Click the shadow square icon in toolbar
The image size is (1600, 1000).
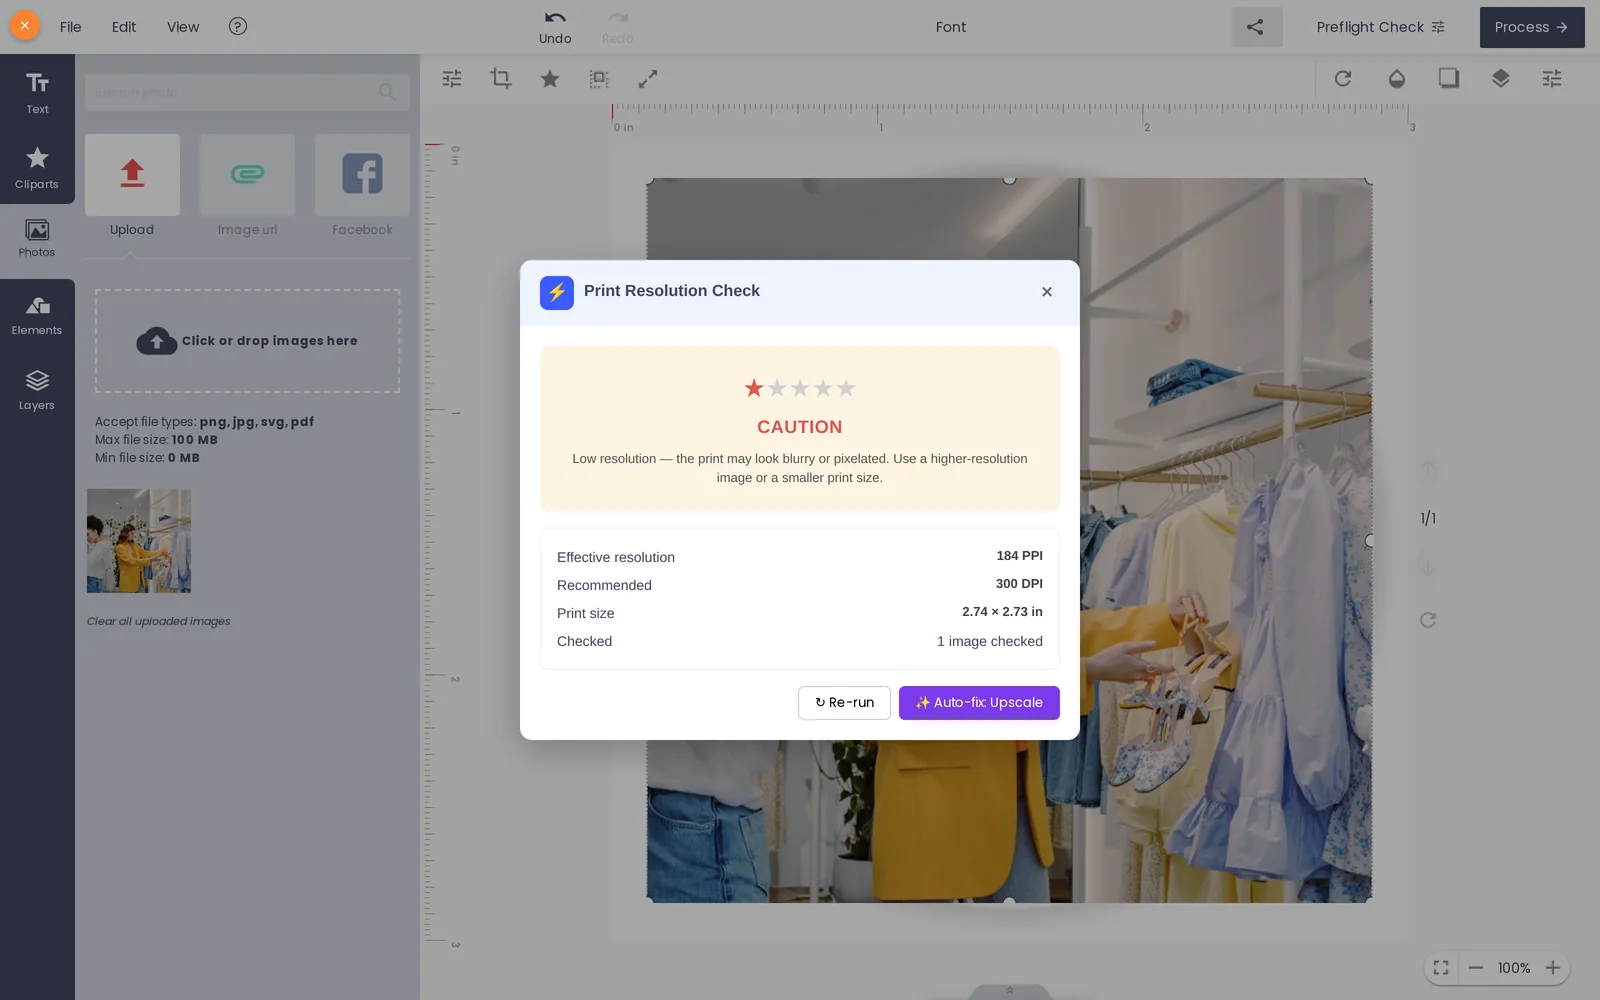1449,78
